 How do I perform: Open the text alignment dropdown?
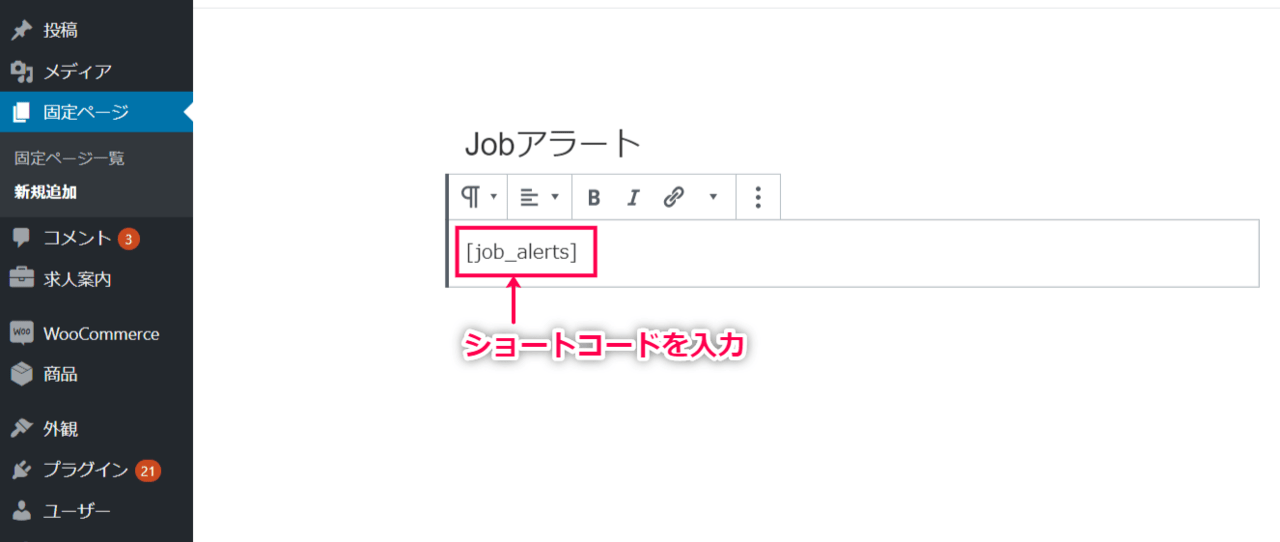[539, 197]
